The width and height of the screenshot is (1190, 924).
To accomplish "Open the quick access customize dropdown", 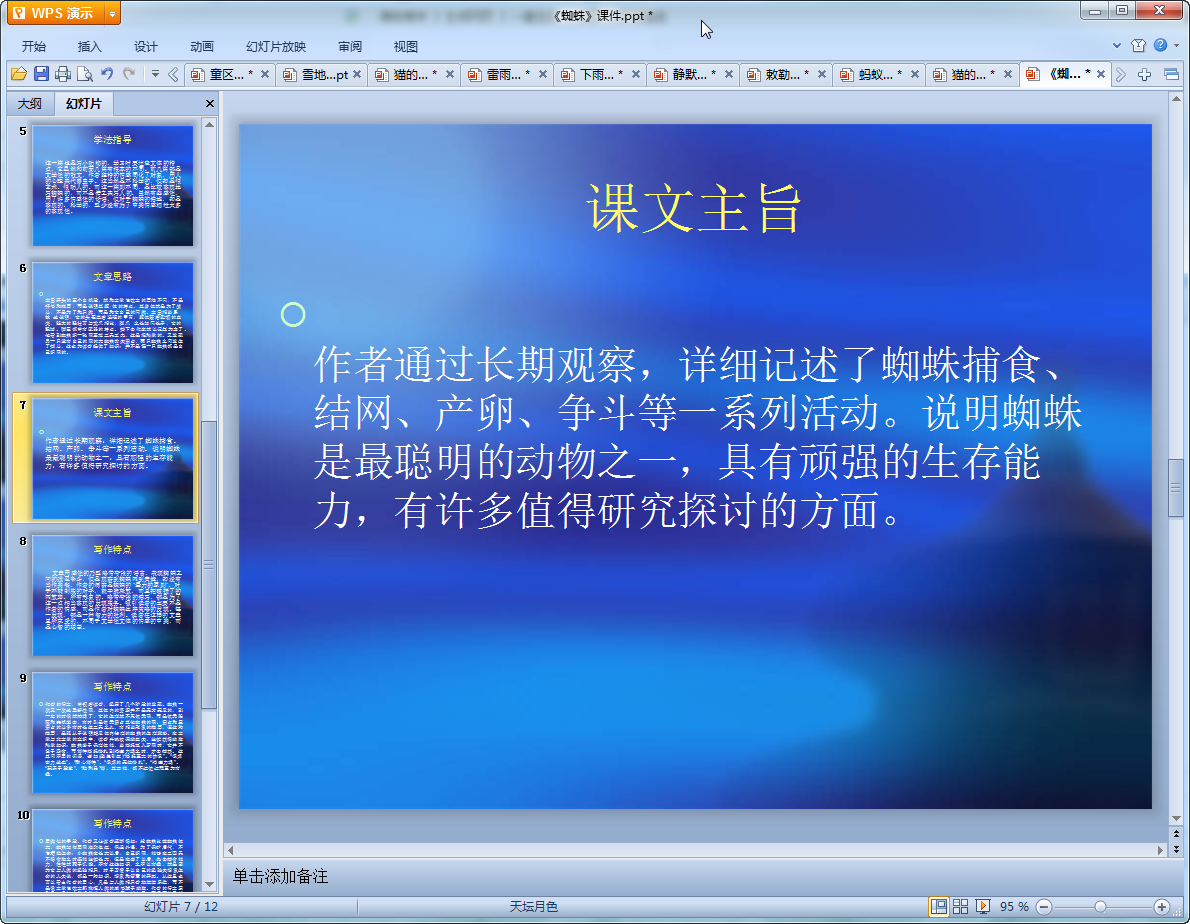I will pos(155,74).
